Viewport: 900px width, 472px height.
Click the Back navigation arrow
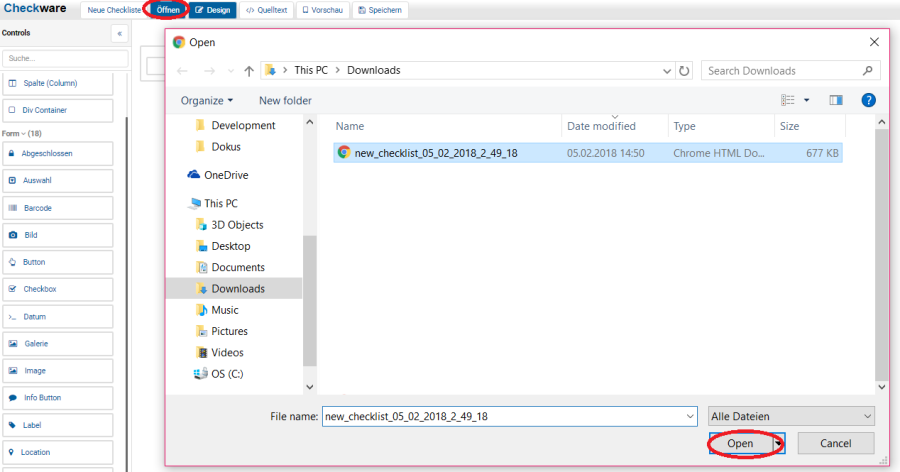pyautogui.click(x=182, y=71)
